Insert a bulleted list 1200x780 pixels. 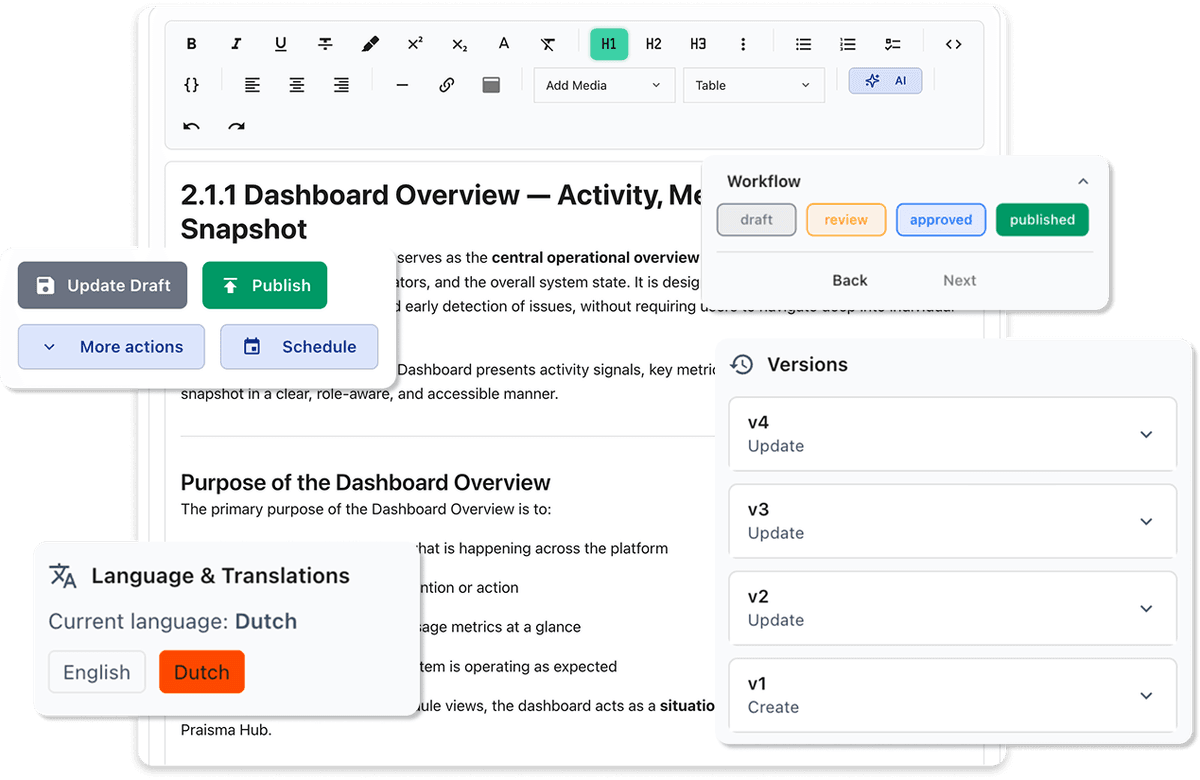pos(803,44)
